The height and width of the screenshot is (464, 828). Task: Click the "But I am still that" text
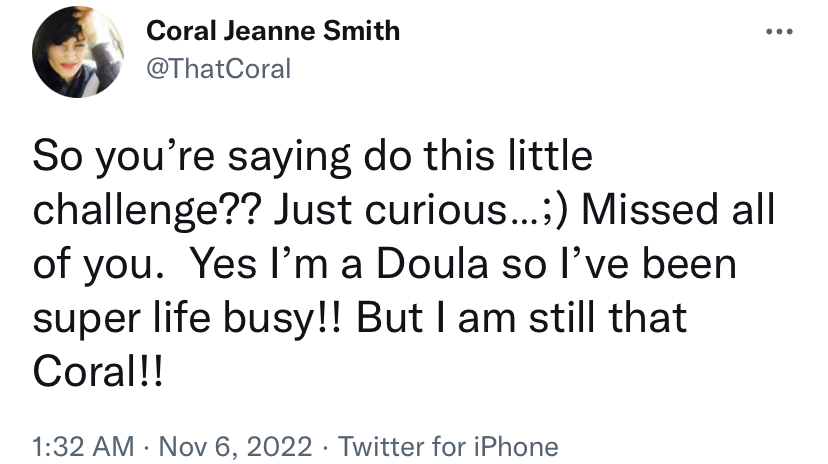pyautogui.click(x=522, y=318)
